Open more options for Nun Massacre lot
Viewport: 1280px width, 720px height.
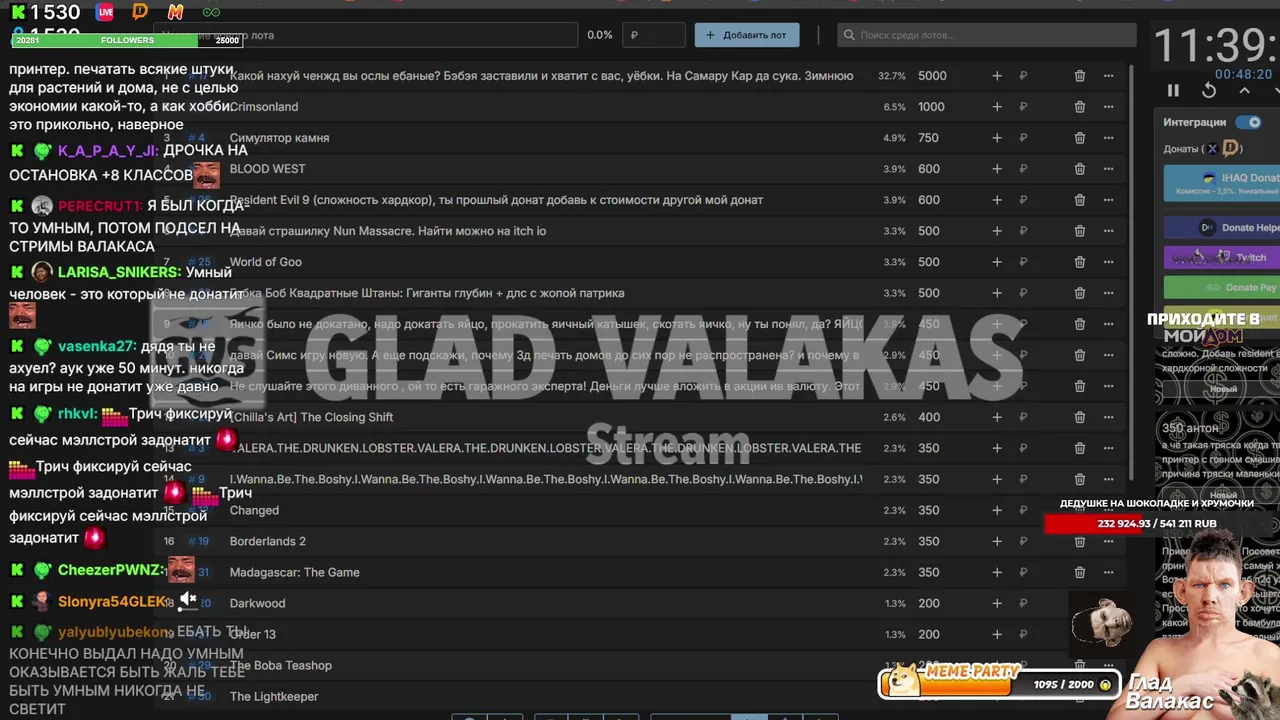coord(1108,231)
